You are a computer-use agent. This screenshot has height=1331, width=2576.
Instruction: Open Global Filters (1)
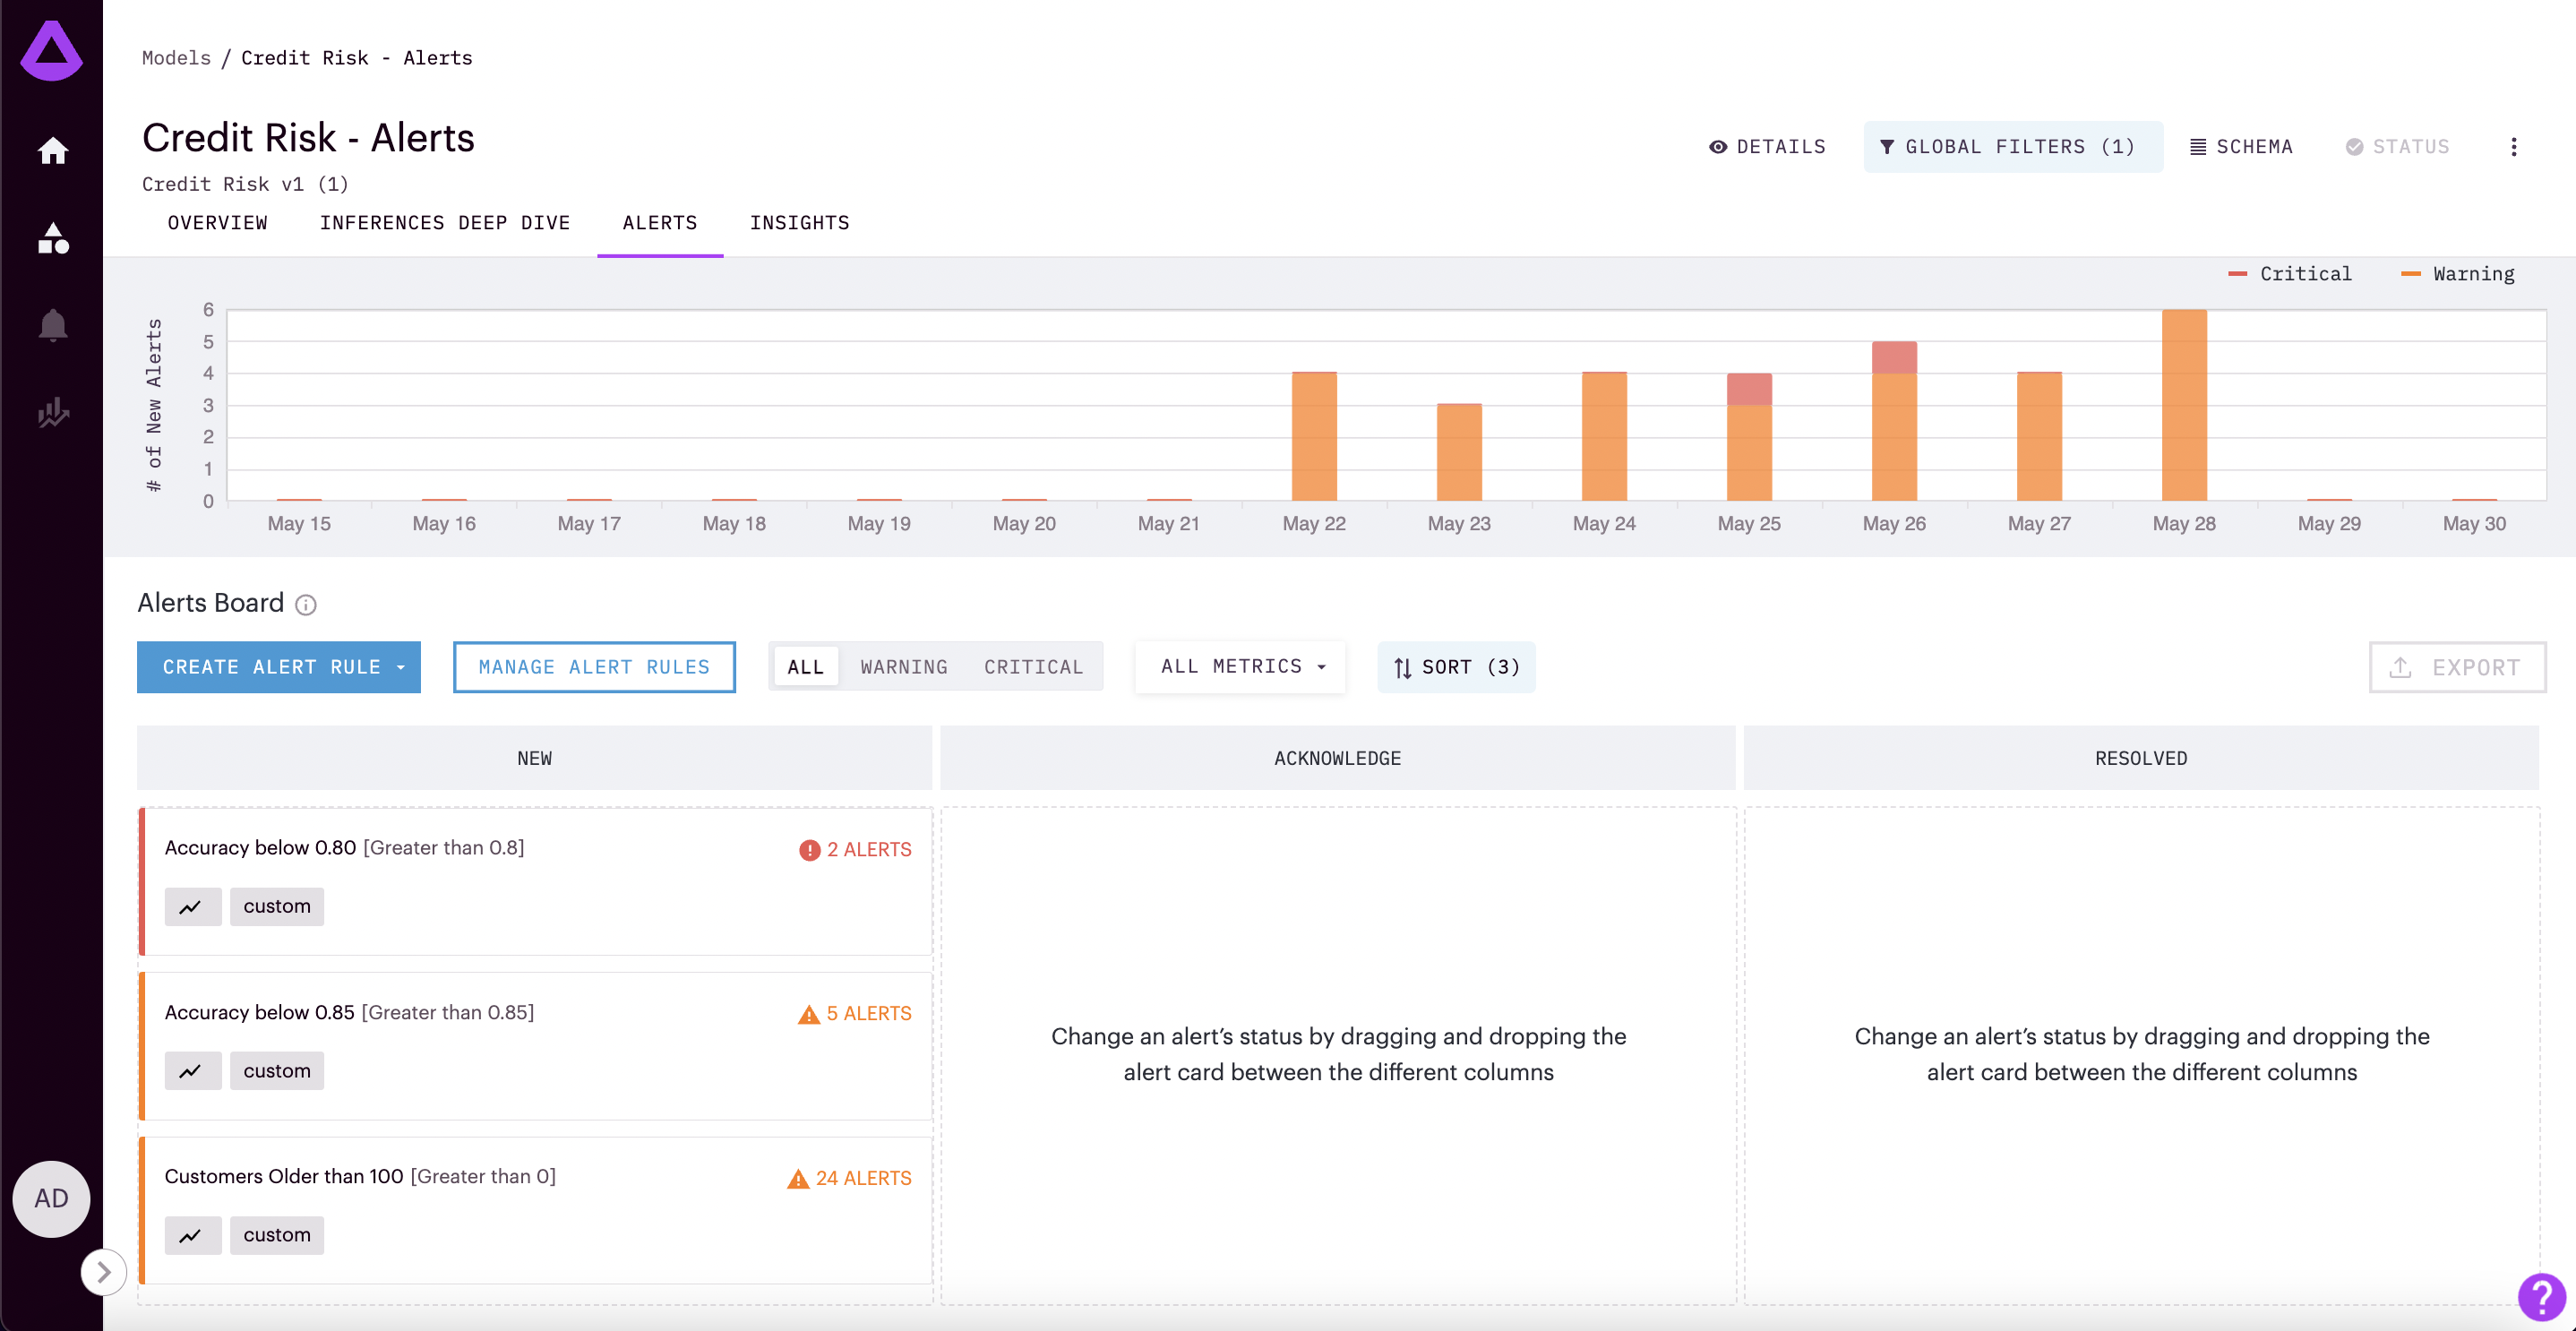coord(2011,147)
